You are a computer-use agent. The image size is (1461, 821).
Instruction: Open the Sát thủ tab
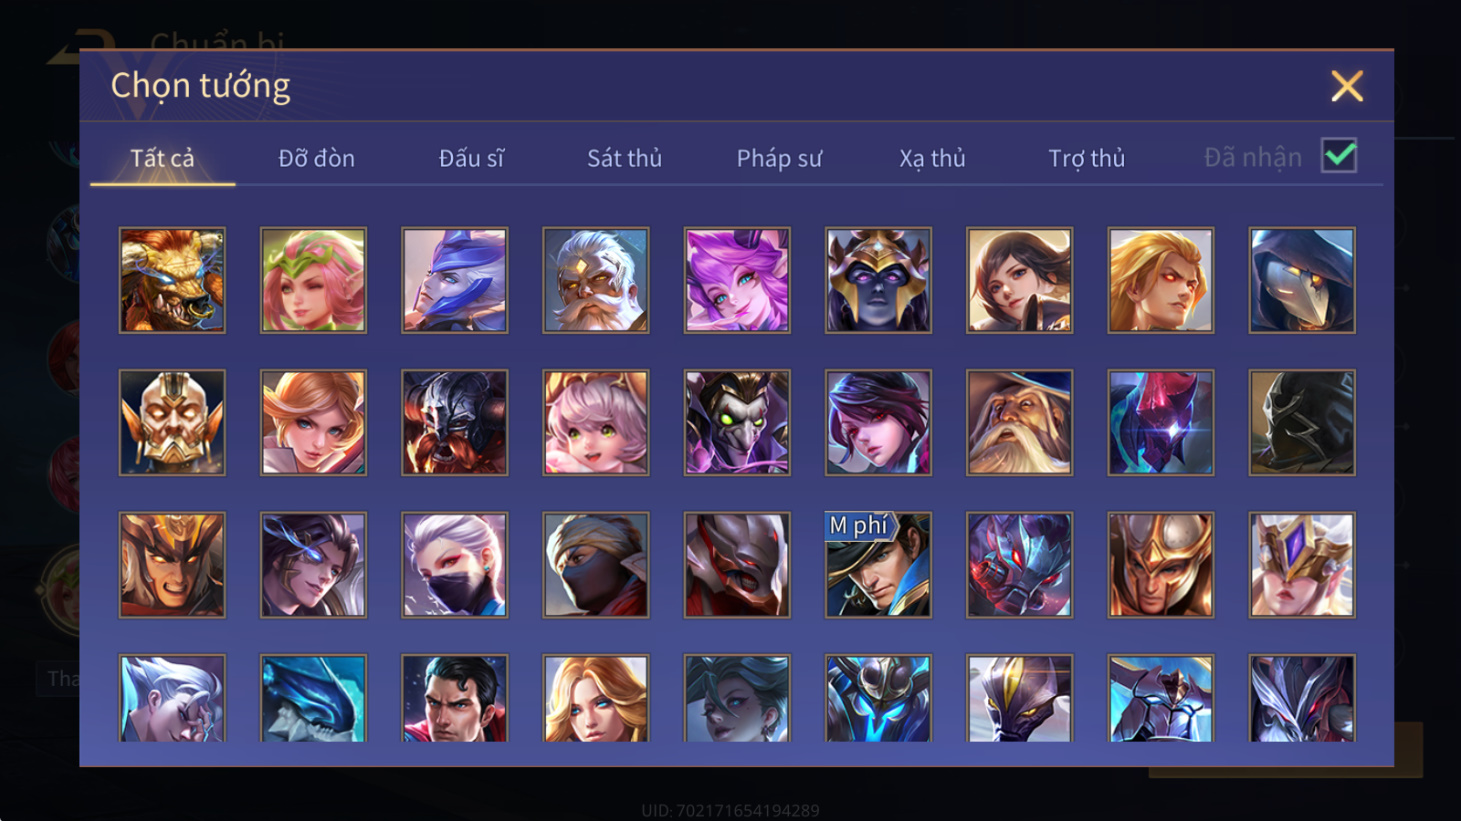coord(624,158)
